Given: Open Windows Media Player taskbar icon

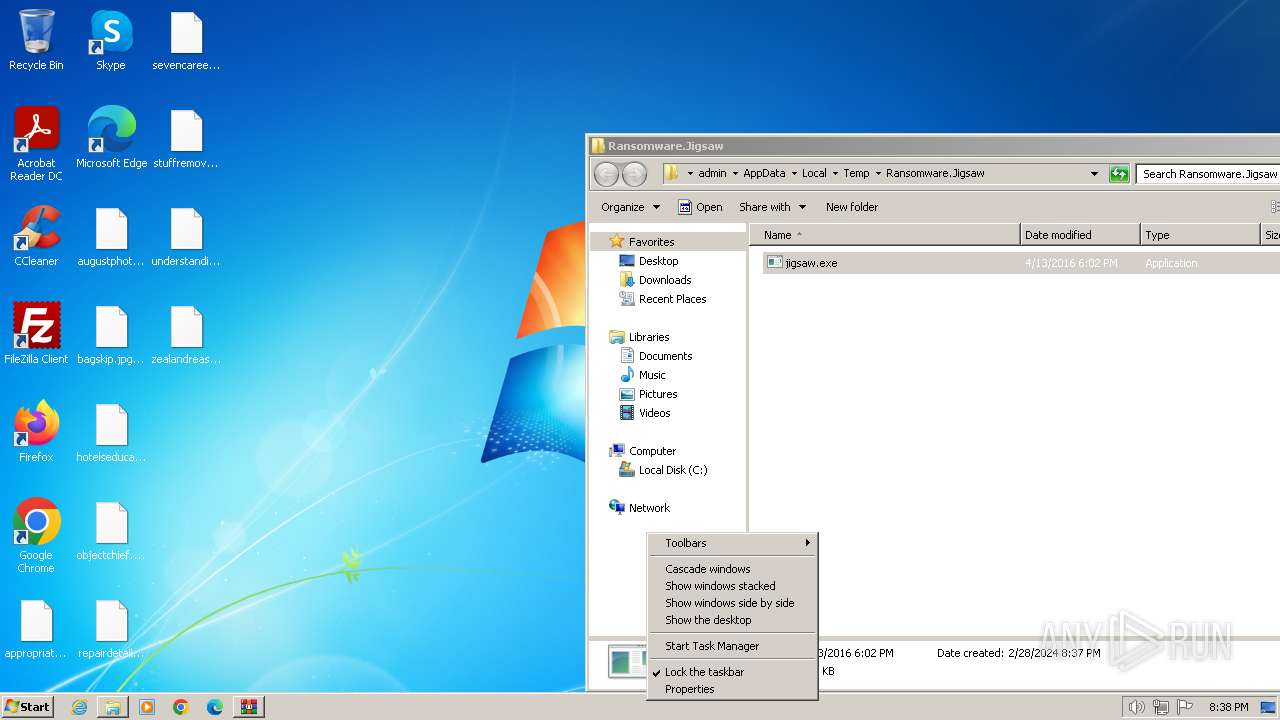Looking at the screenshot, I should point(147,707).
